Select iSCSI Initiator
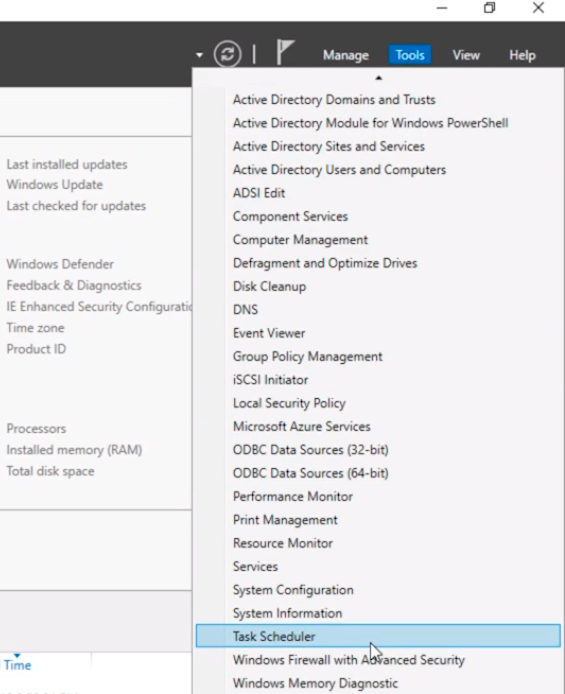The image size is (565, 694). (x=270, y=380)
